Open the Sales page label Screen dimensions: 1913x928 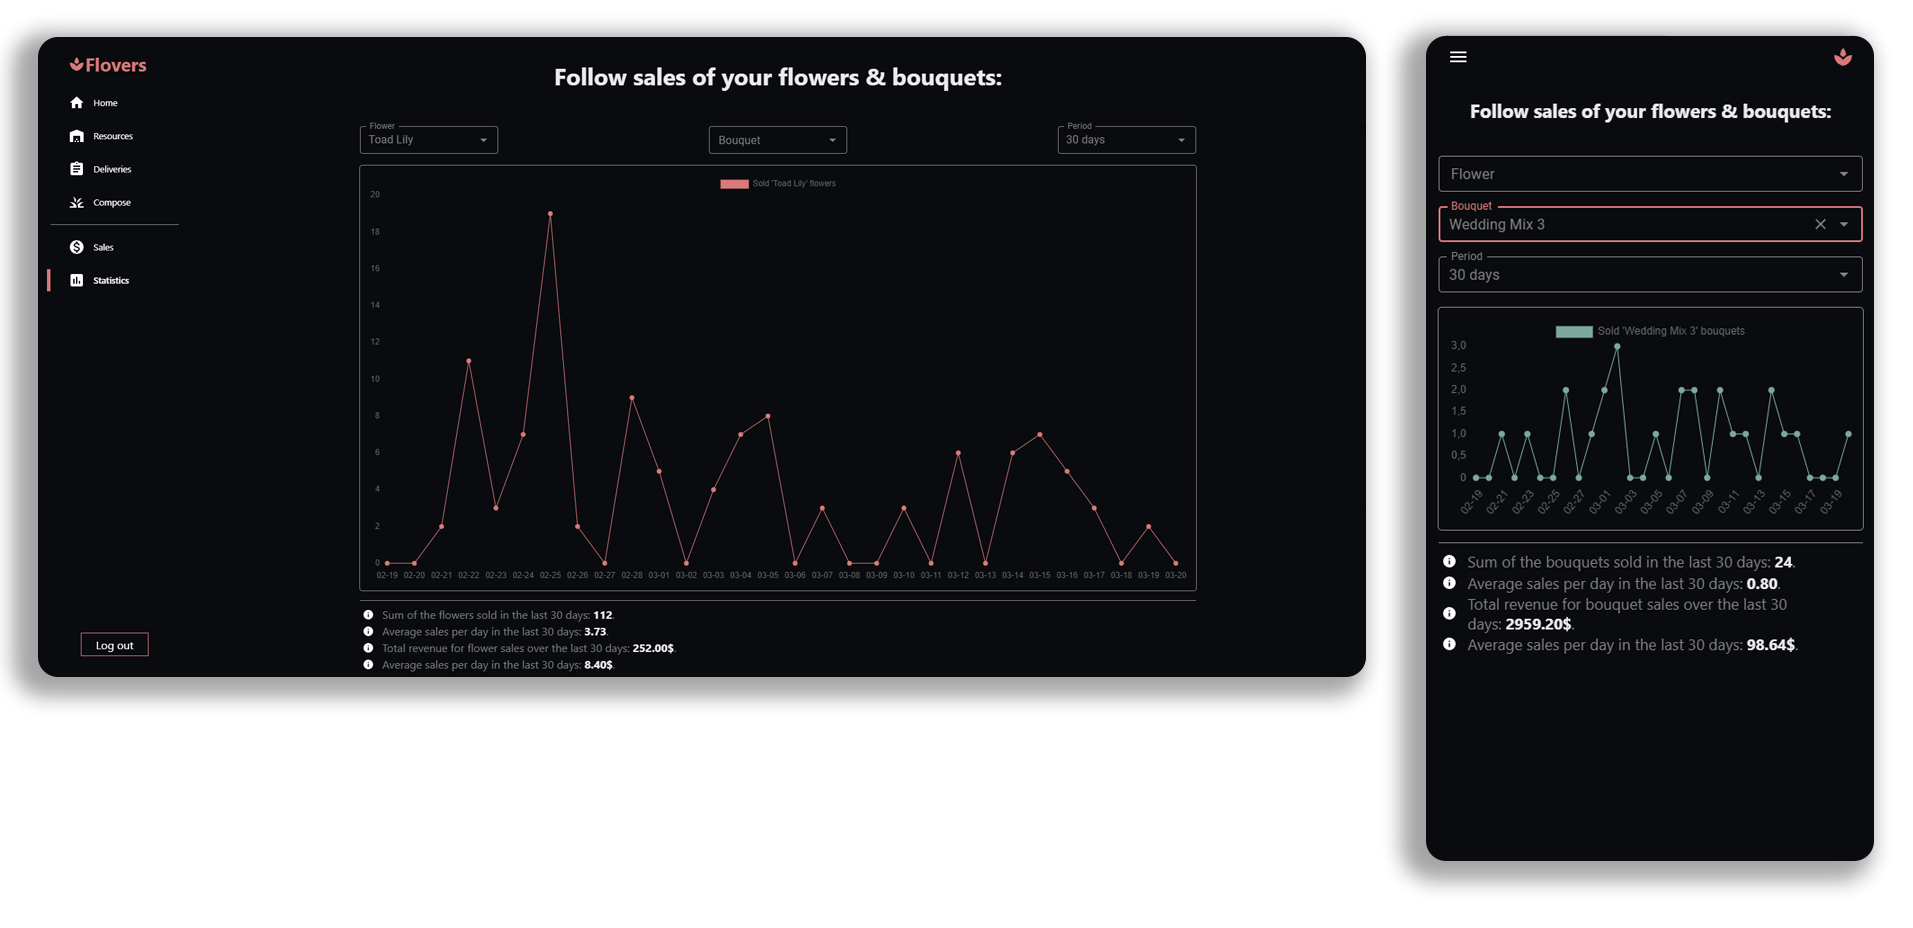[103, 247]
